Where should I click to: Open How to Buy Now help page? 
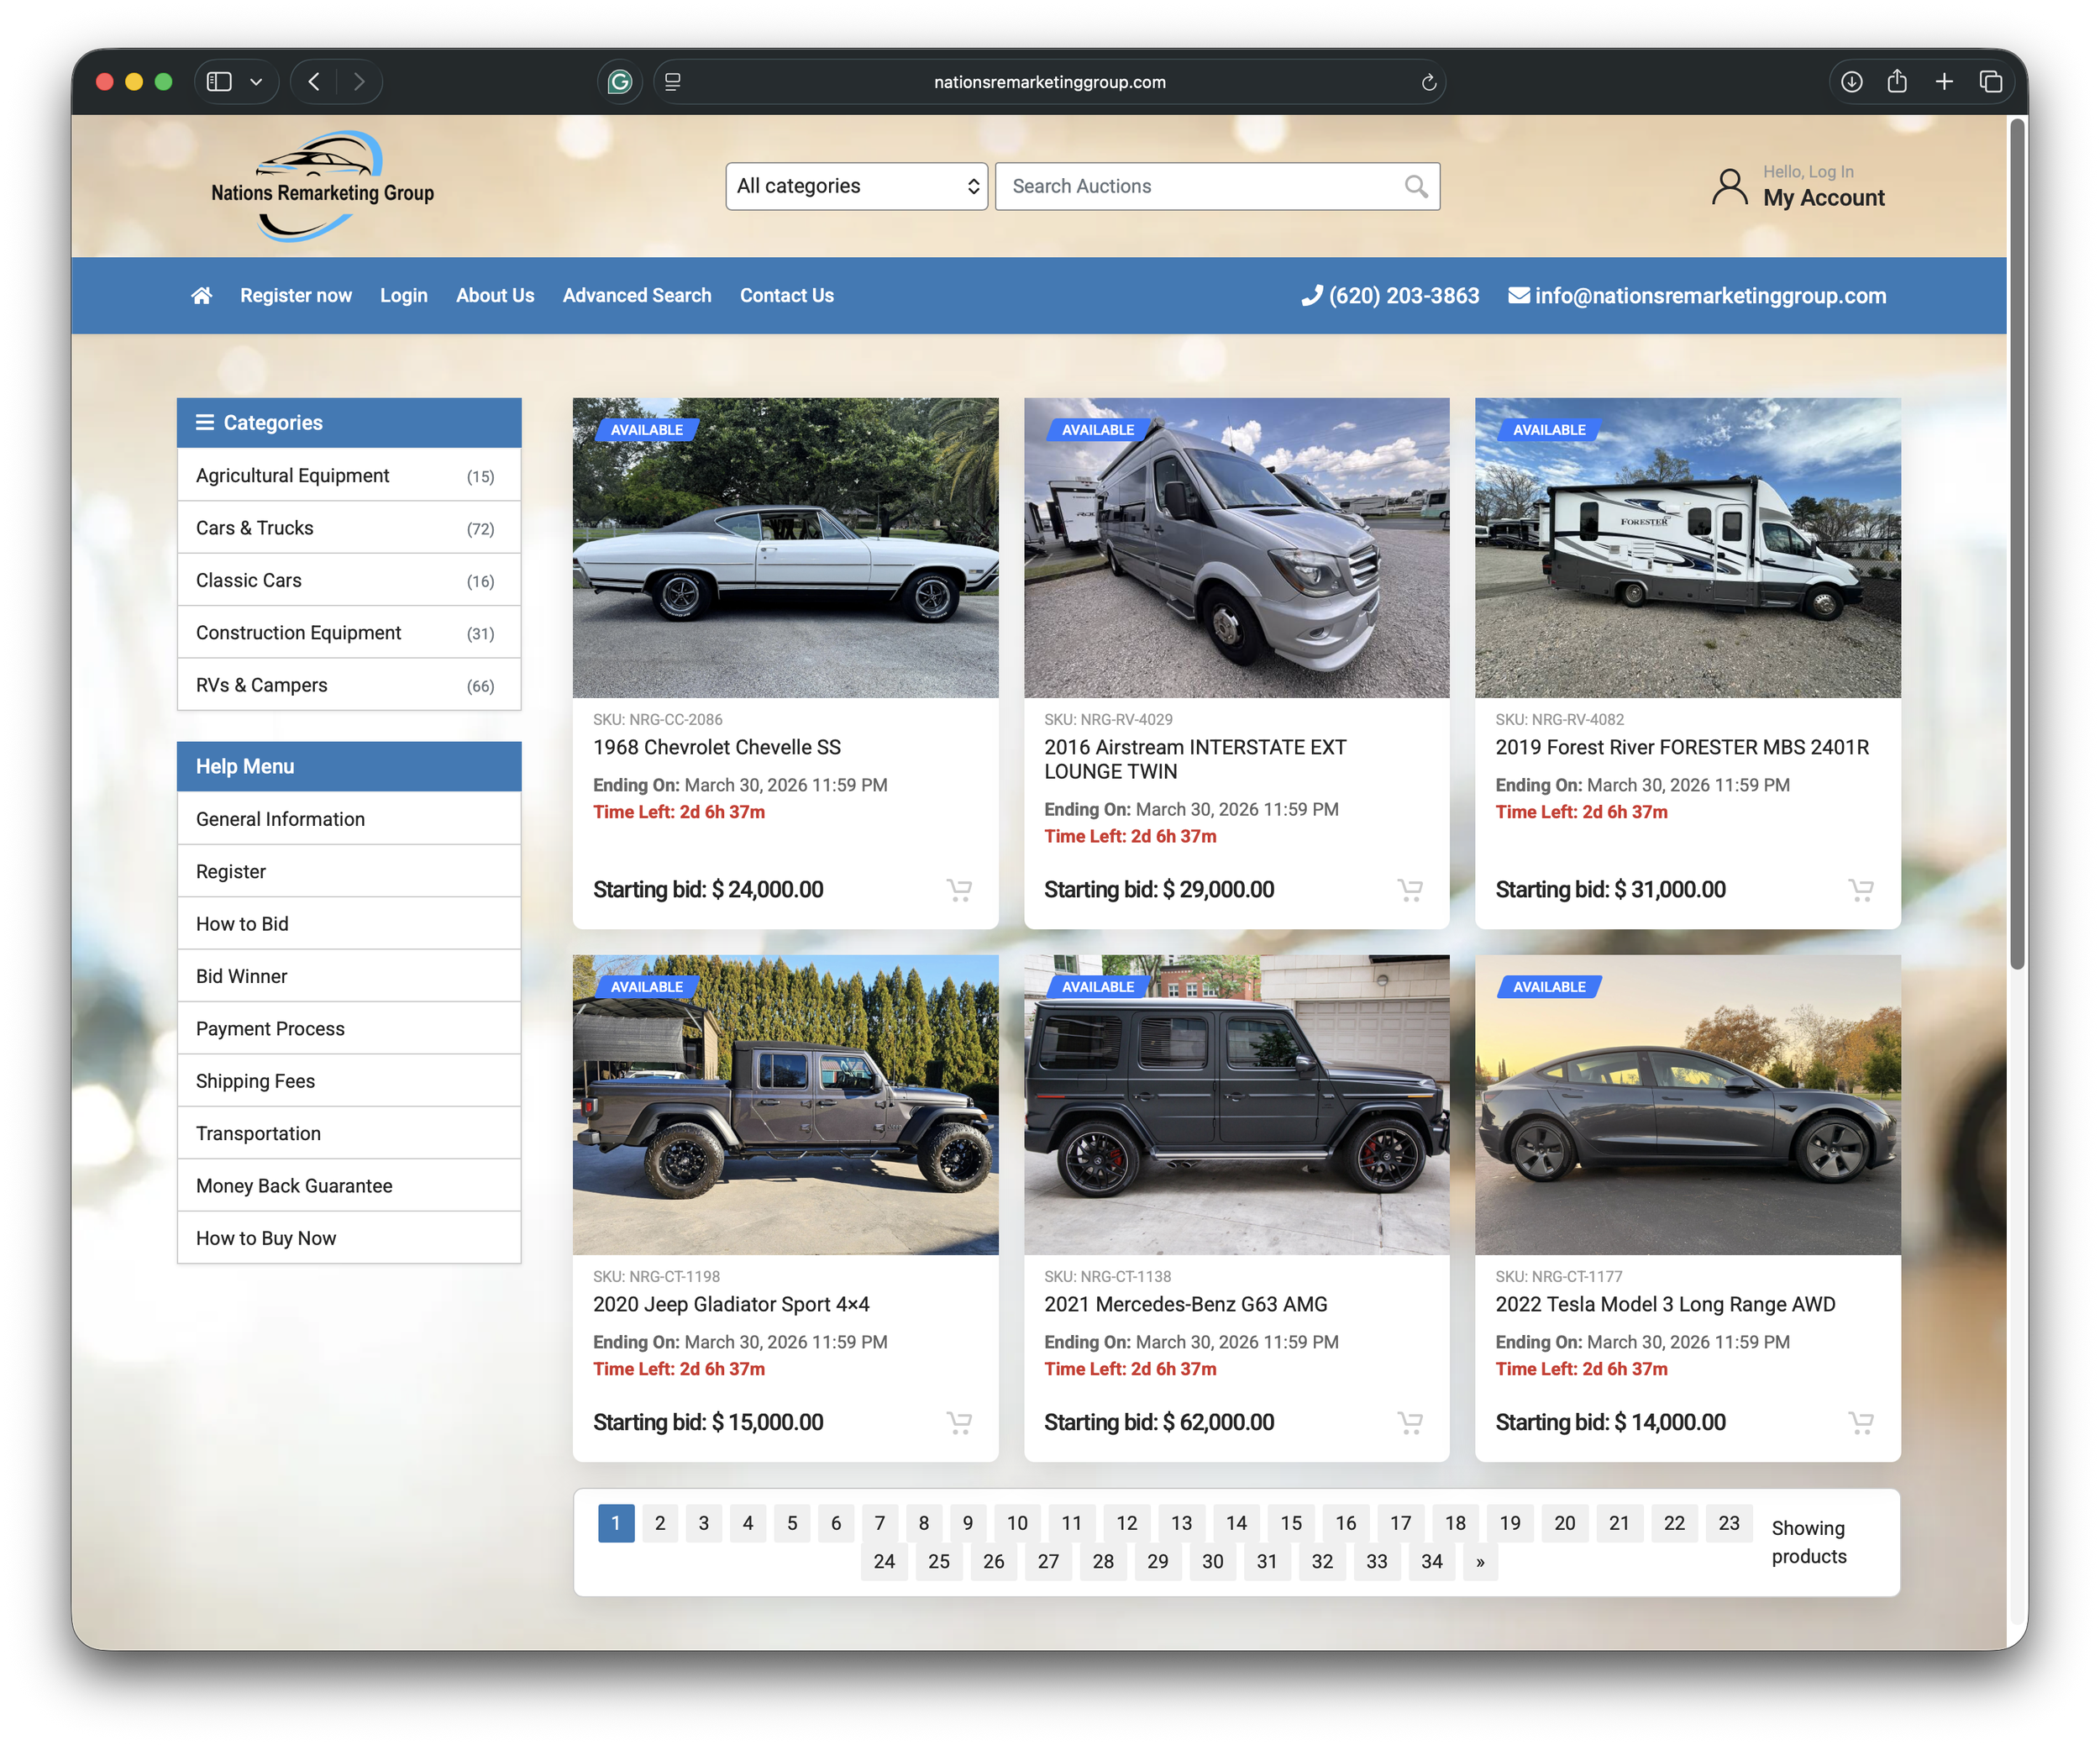(x=349, y=1238)
